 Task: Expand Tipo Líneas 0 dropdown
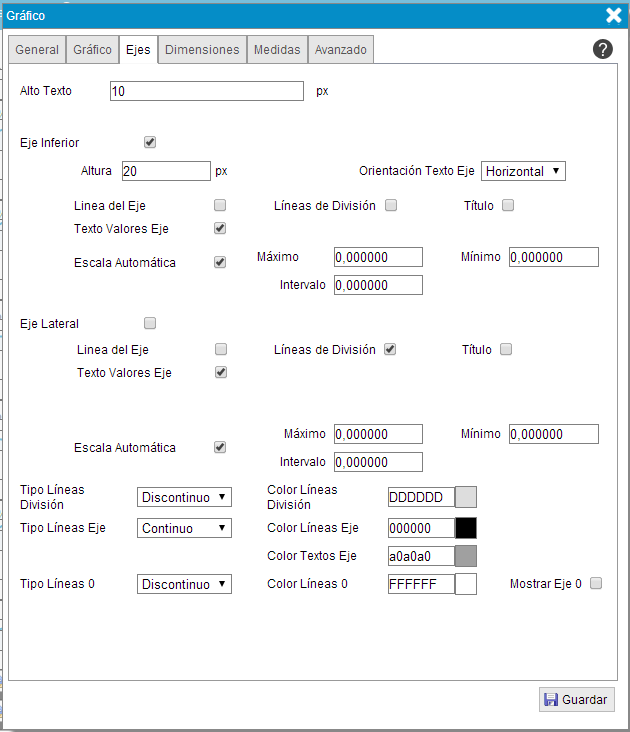coord(184,584)
